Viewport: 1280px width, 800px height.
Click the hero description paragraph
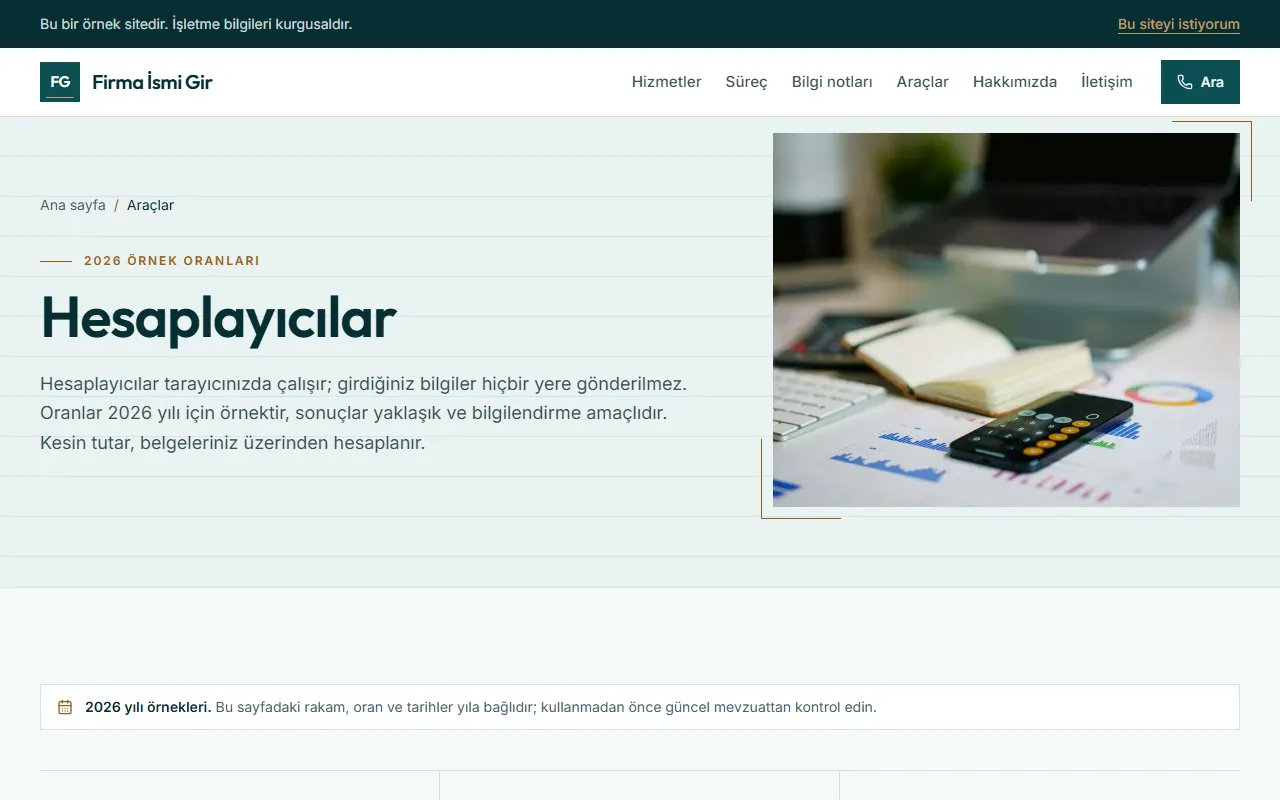point(364,413)
